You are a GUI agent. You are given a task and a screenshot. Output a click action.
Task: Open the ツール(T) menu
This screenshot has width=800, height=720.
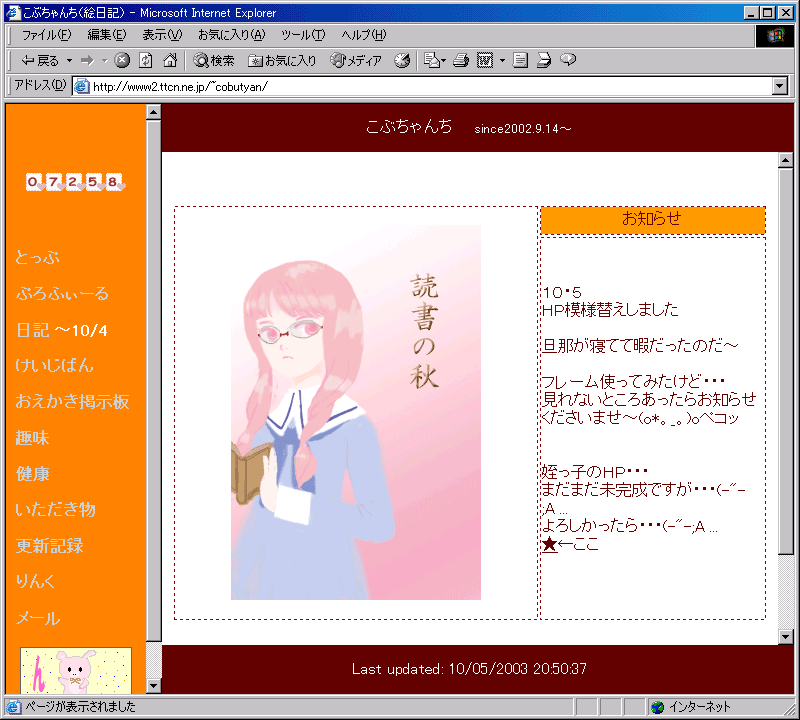(303, 35)
